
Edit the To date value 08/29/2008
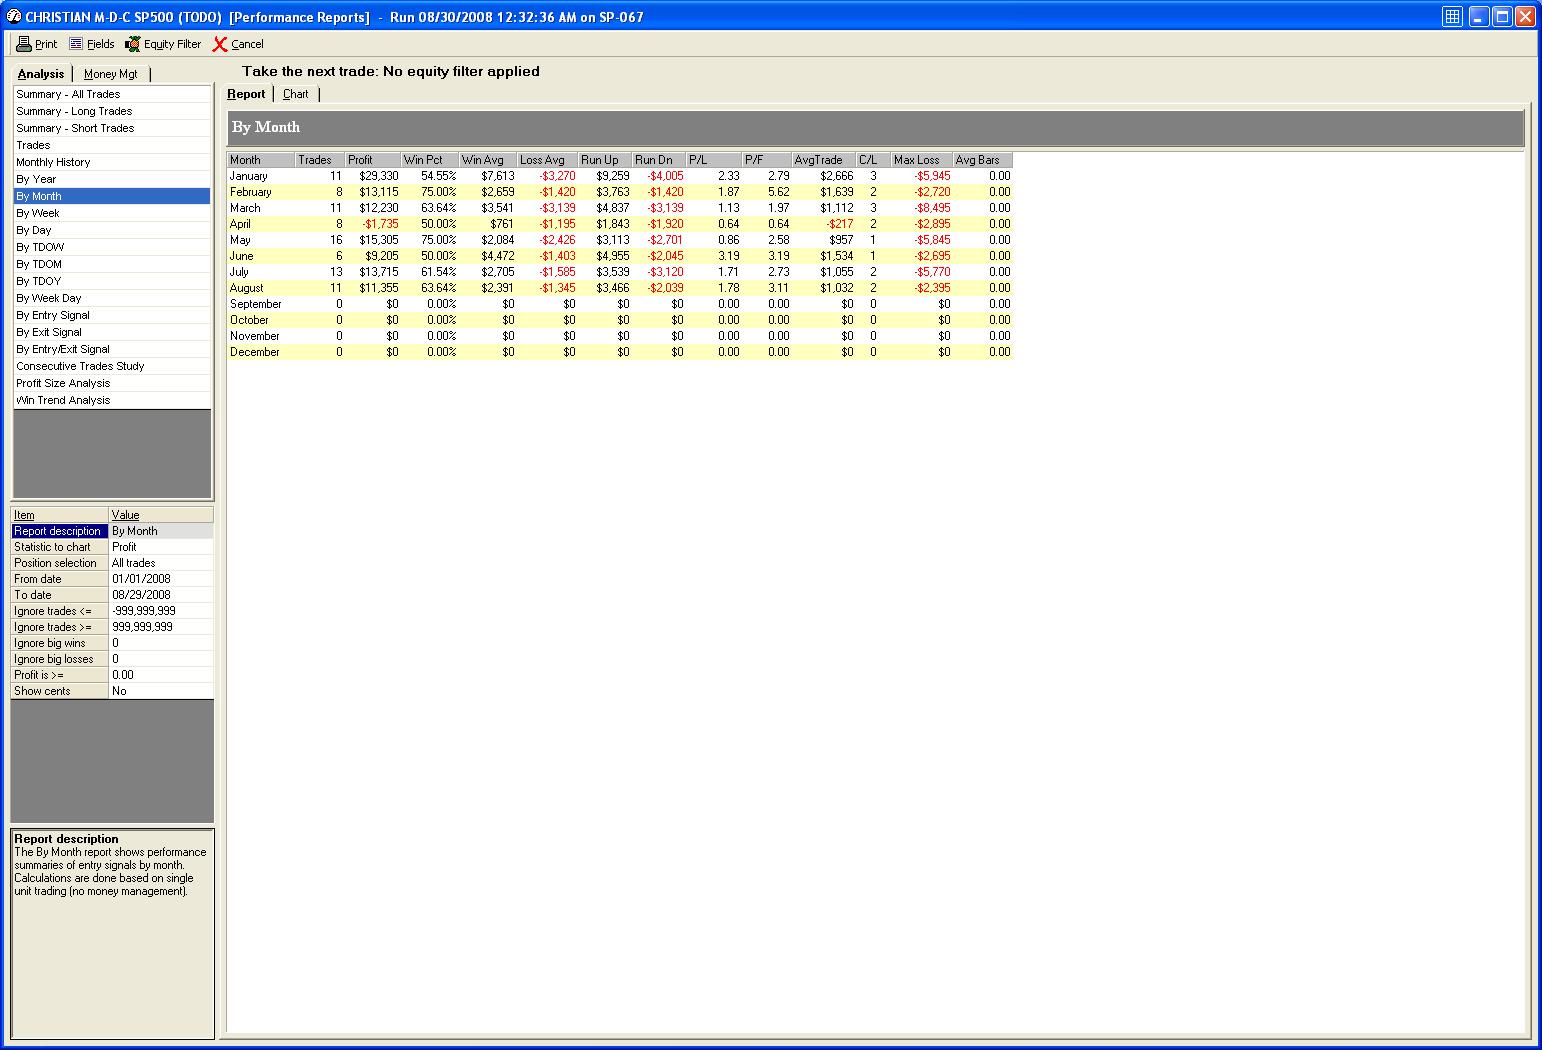(x=161, y=595)
